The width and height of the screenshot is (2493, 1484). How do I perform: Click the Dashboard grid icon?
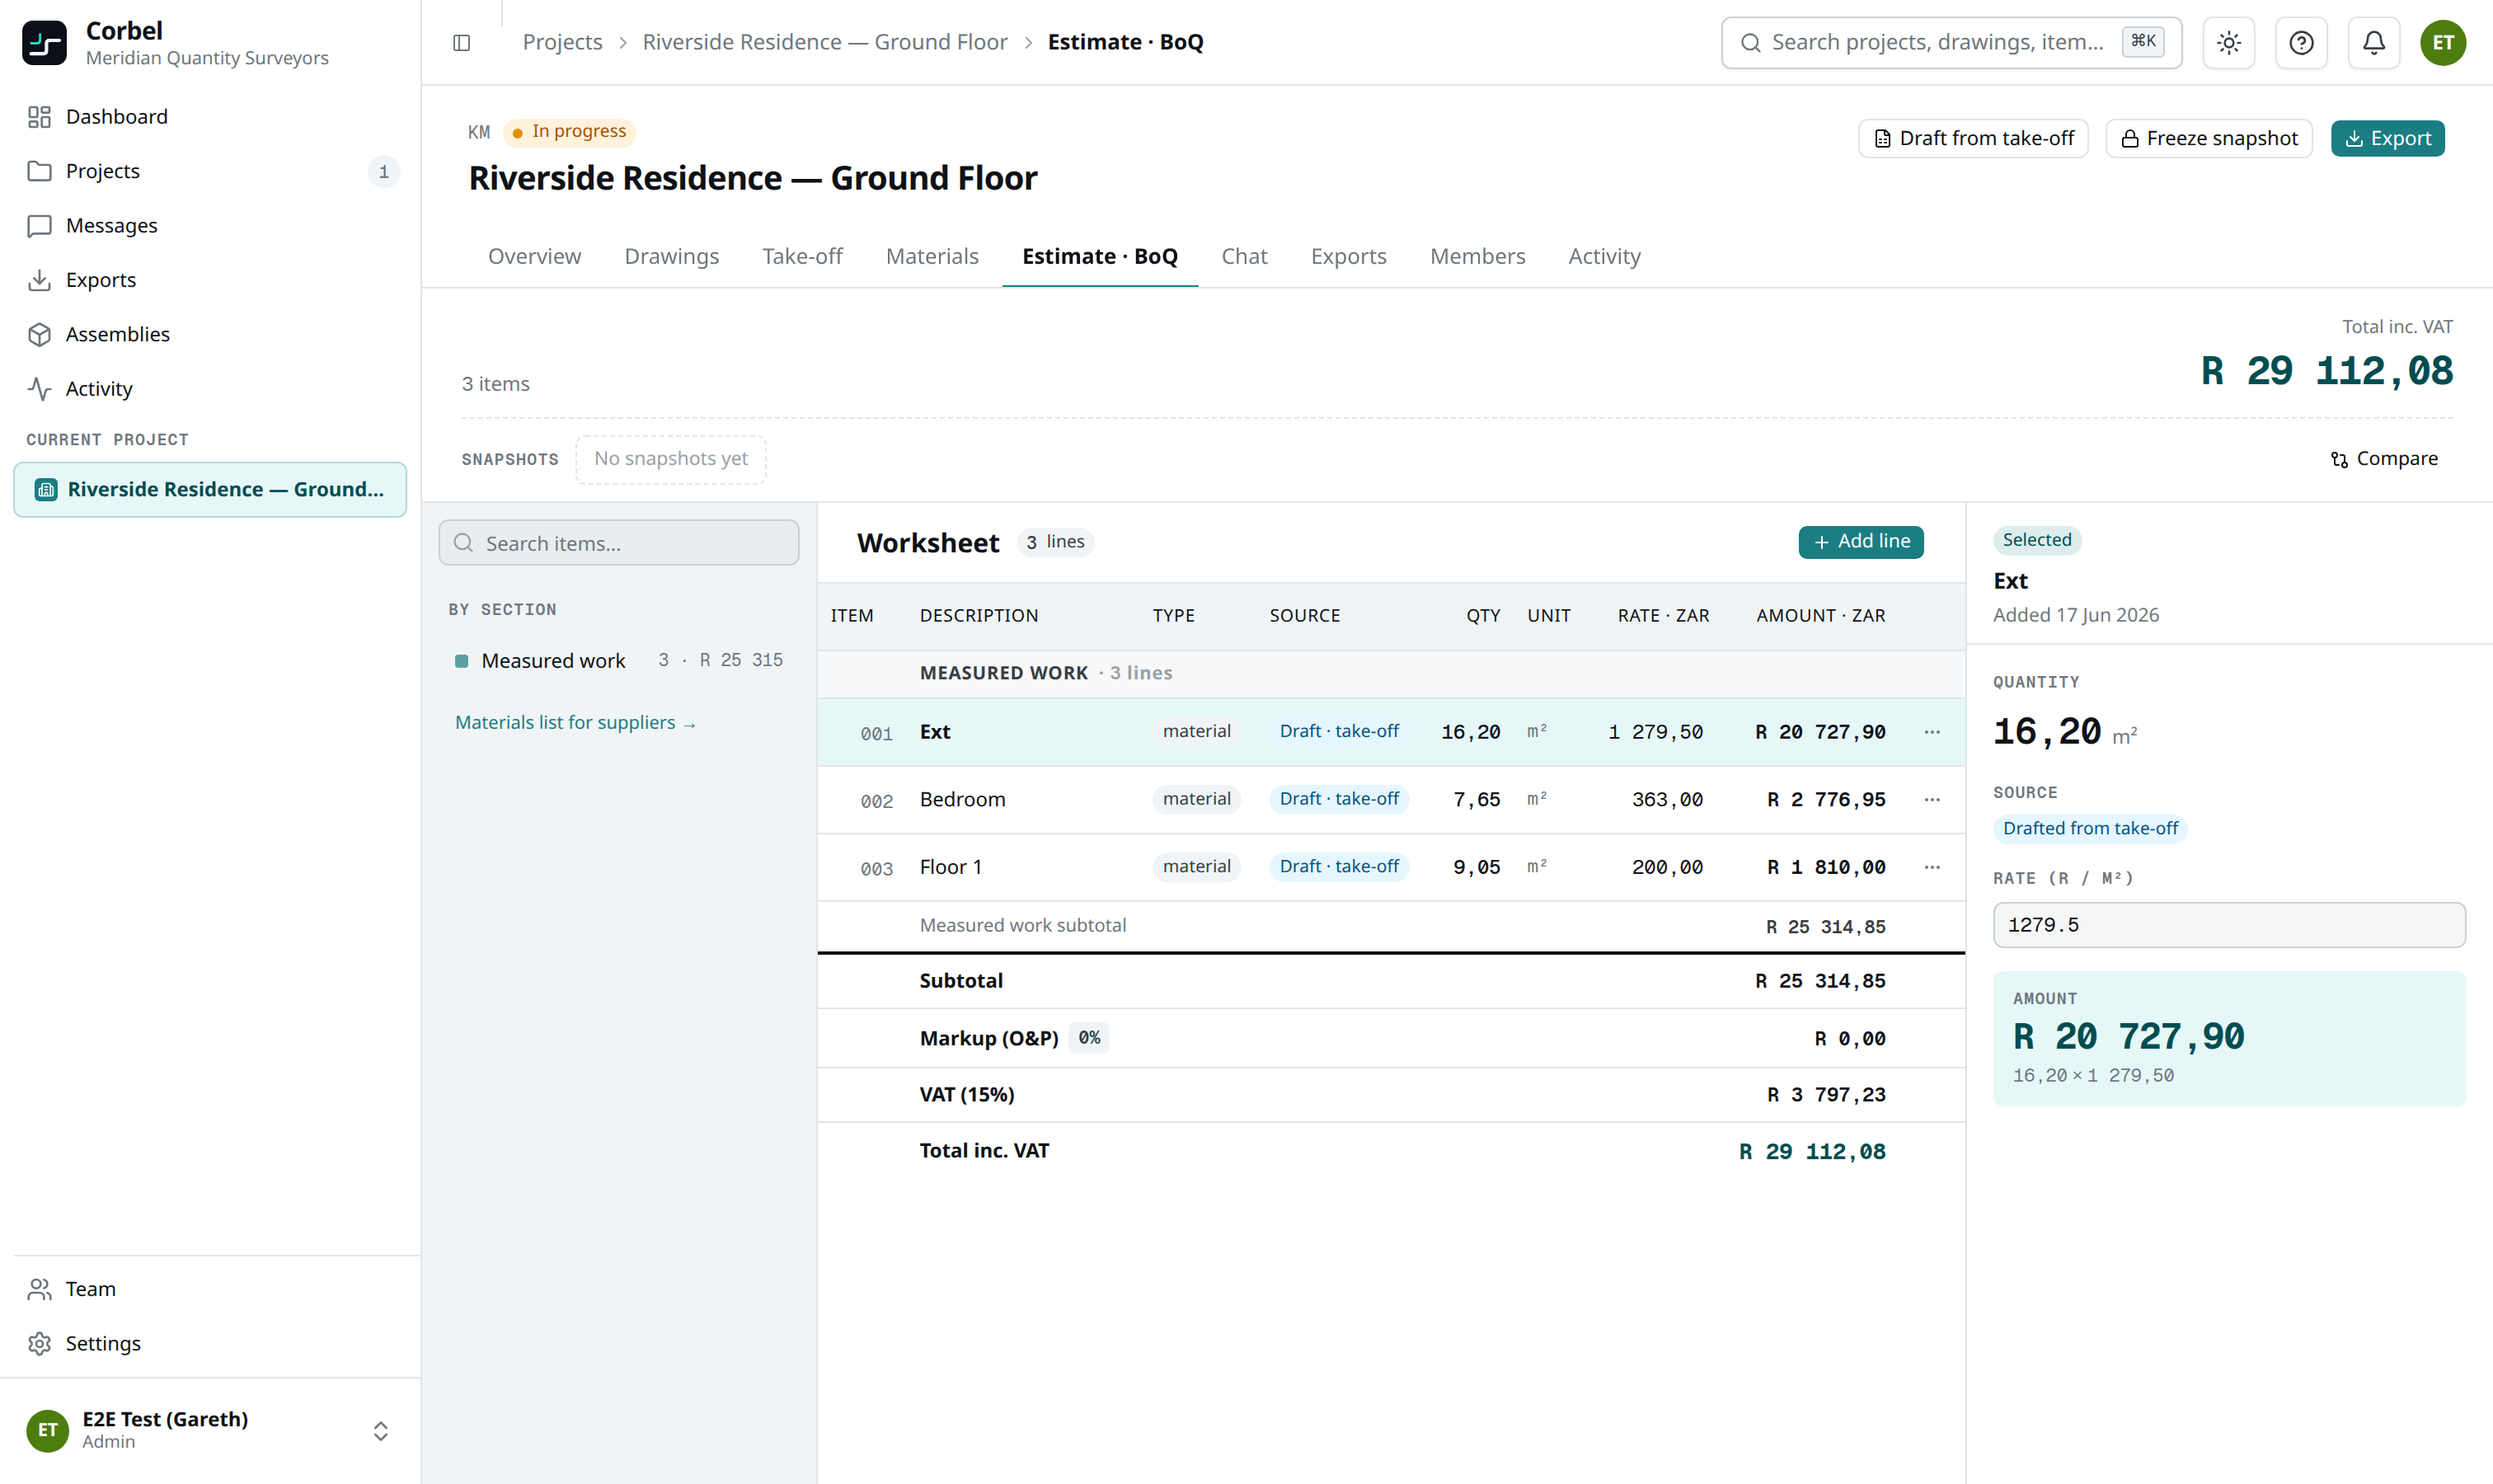click(39, 117)
